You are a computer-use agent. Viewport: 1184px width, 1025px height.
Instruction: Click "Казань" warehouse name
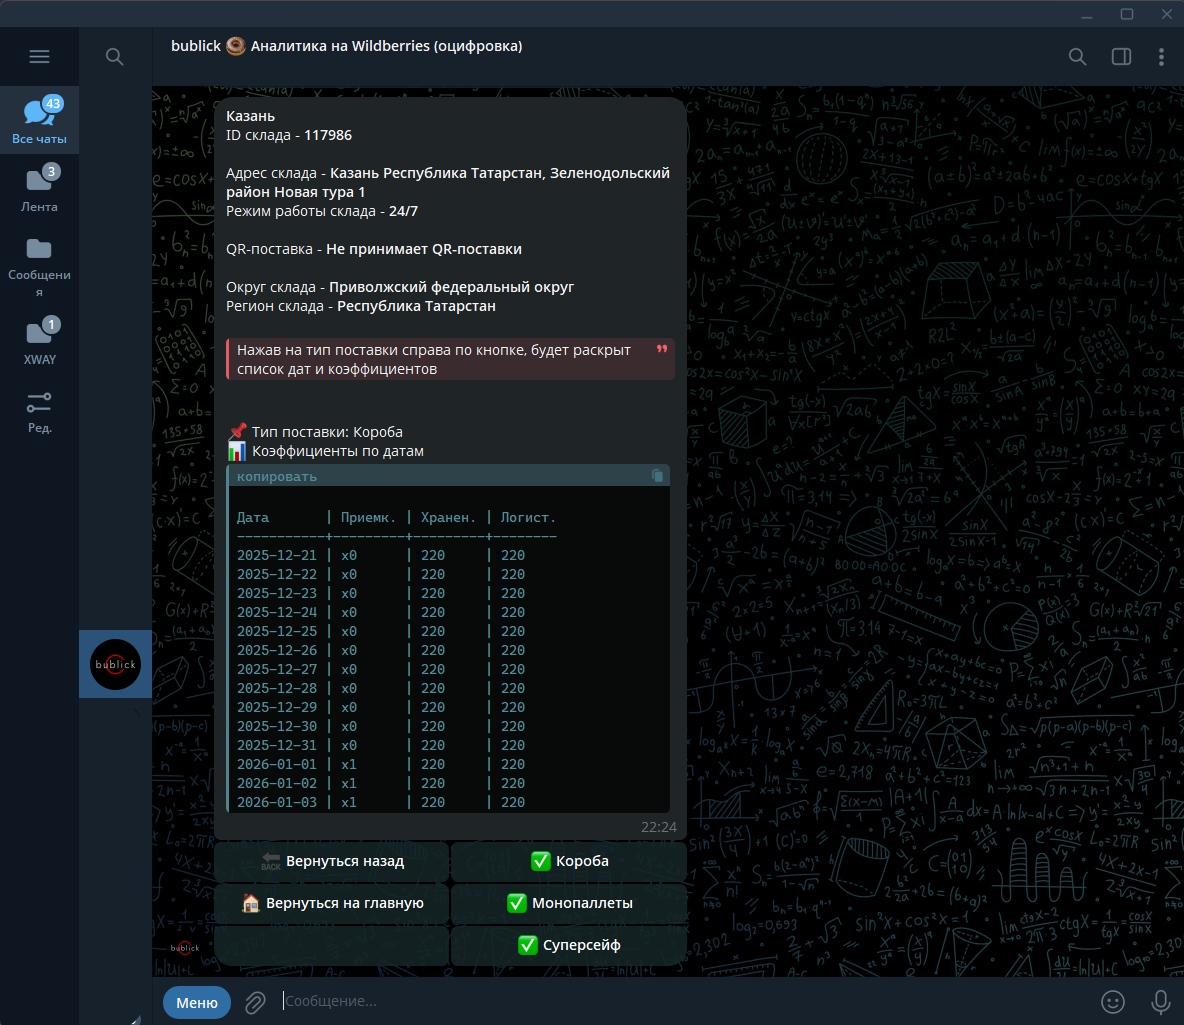point(250,116)
